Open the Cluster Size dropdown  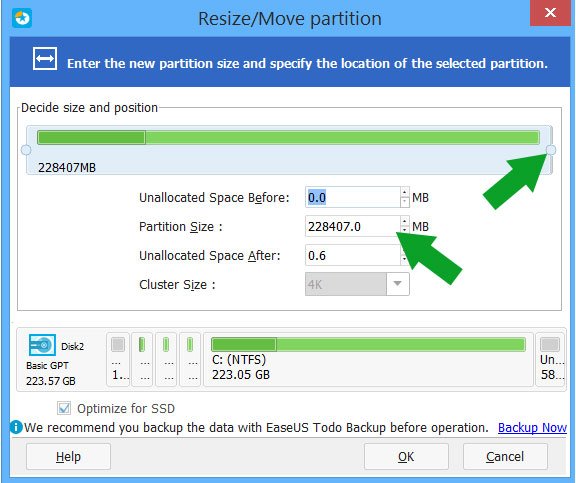[397, 284]
